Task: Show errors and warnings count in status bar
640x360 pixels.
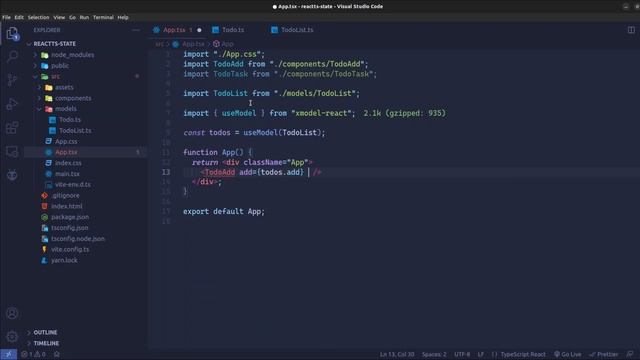Action: [x=33, y=354]
